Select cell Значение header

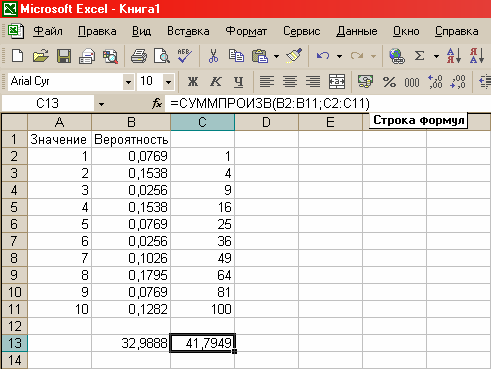[59, 139]
